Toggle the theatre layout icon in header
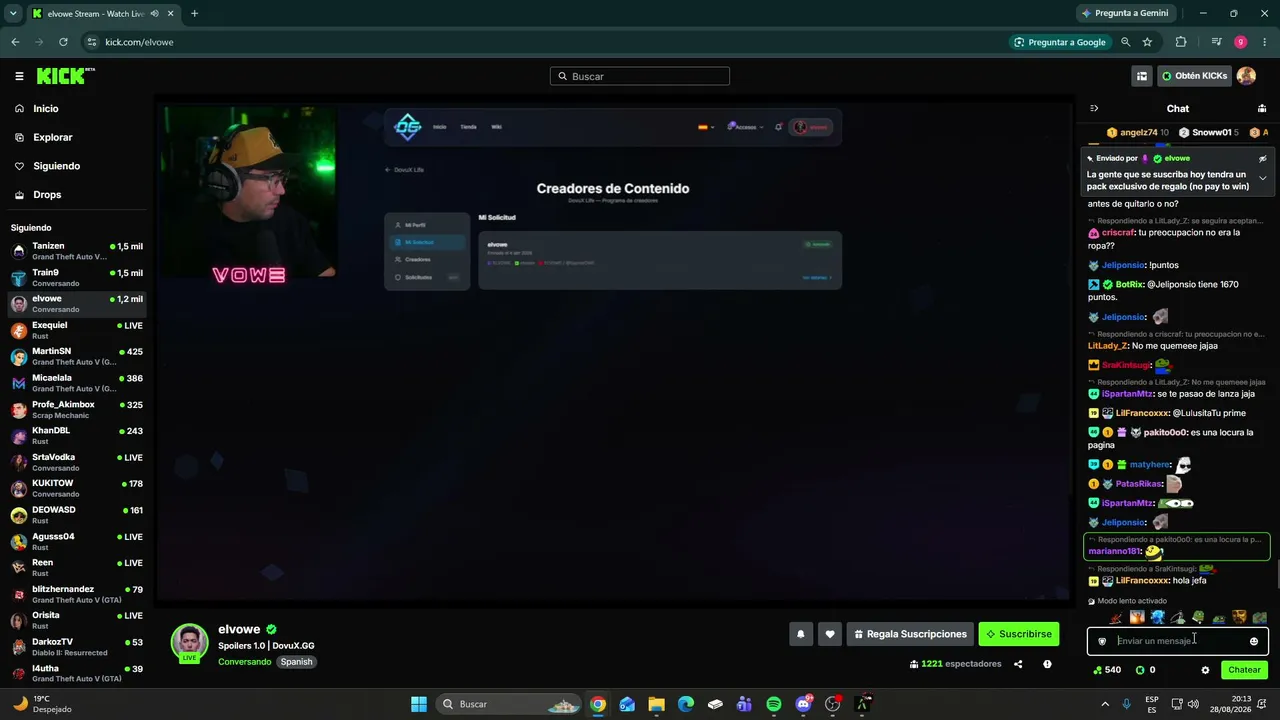Image resolution: width=1280 pixels, height=720 pixels. [1142, 76]
